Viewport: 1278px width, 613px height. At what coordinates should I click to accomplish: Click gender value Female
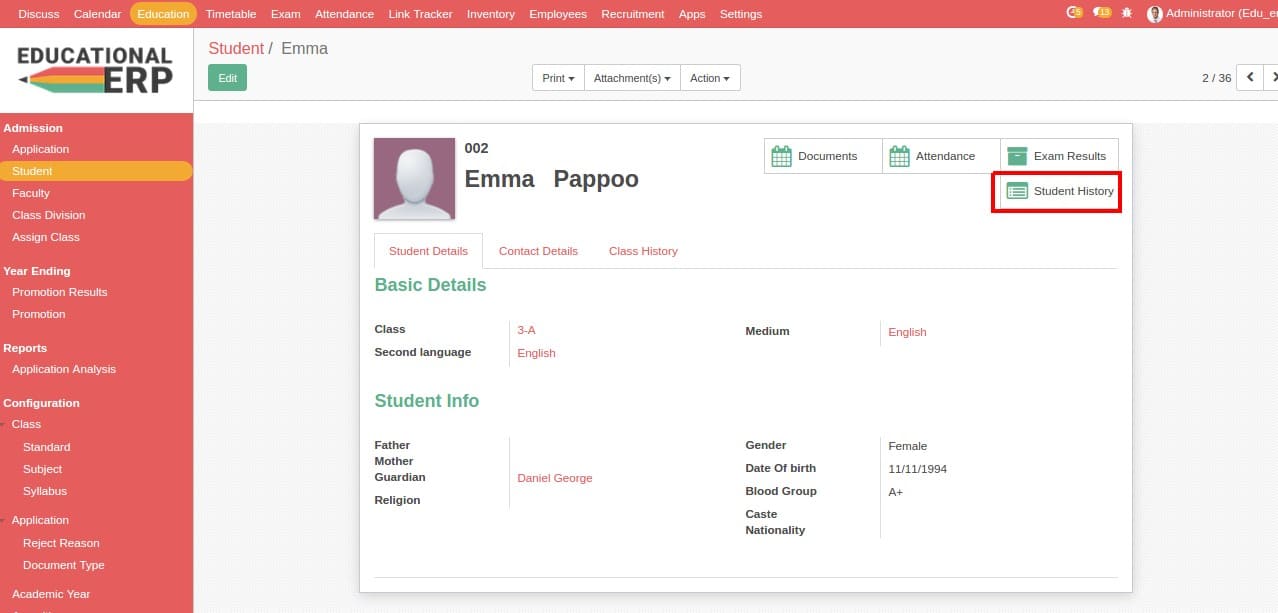point(908,446)
